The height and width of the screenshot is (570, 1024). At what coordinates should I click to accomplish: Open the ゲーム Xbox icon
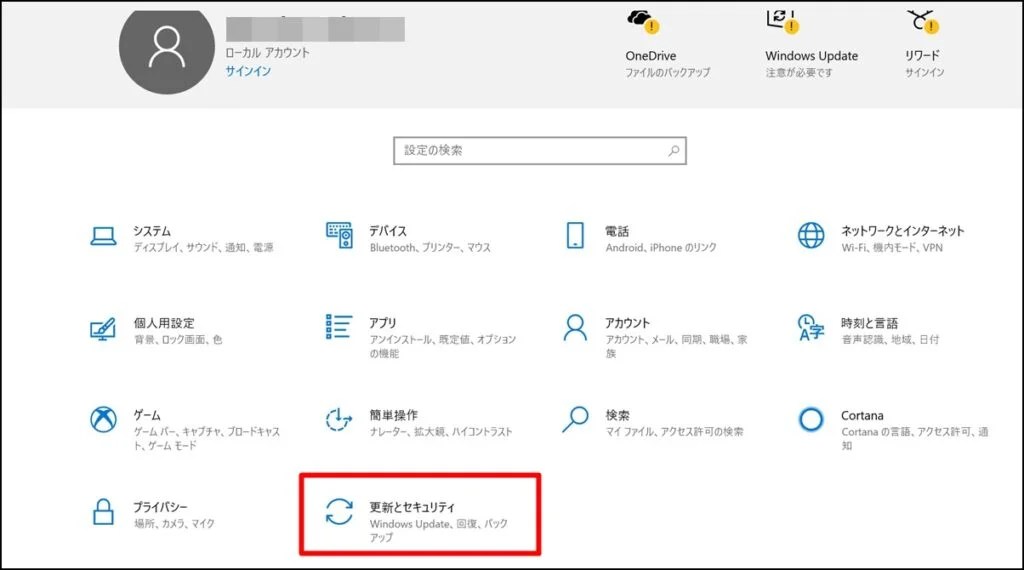[103, 420]
